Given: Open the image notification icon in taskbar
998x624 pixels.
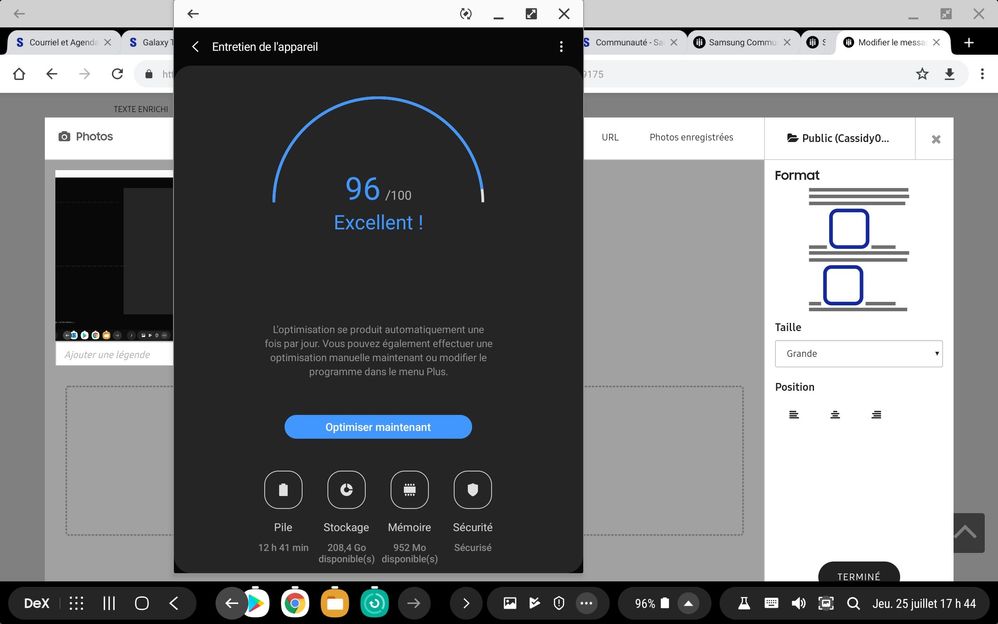Looking at the screenshot, I should click(x=510, y=603).
